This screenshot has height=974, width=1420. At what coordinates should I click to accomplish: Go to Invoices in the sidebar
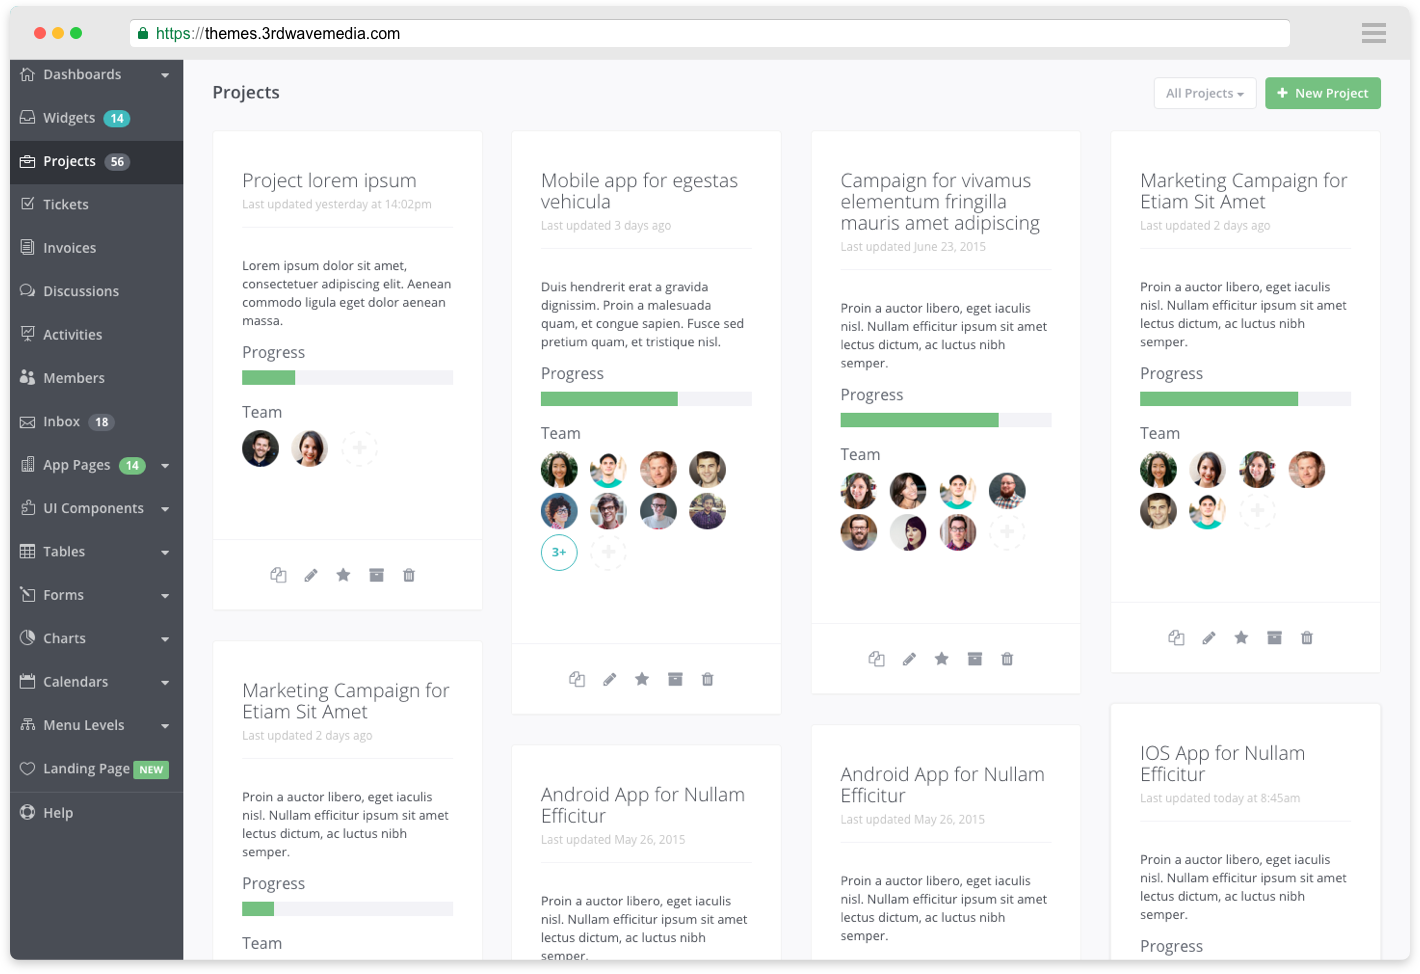pyautogui.click(x=69, y=248)
